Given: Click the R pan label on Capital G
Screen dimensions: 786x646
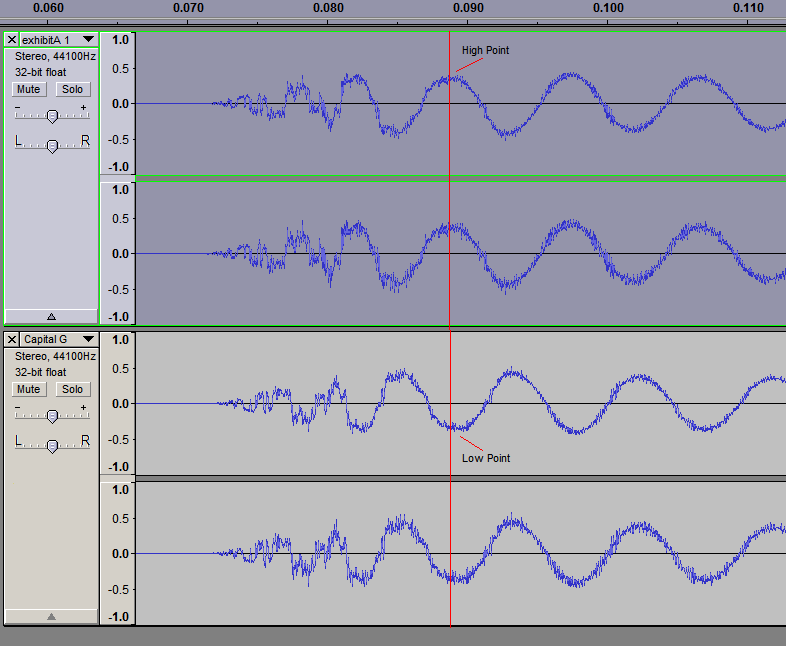Looking at the screenshot, I should coord(85,441).
